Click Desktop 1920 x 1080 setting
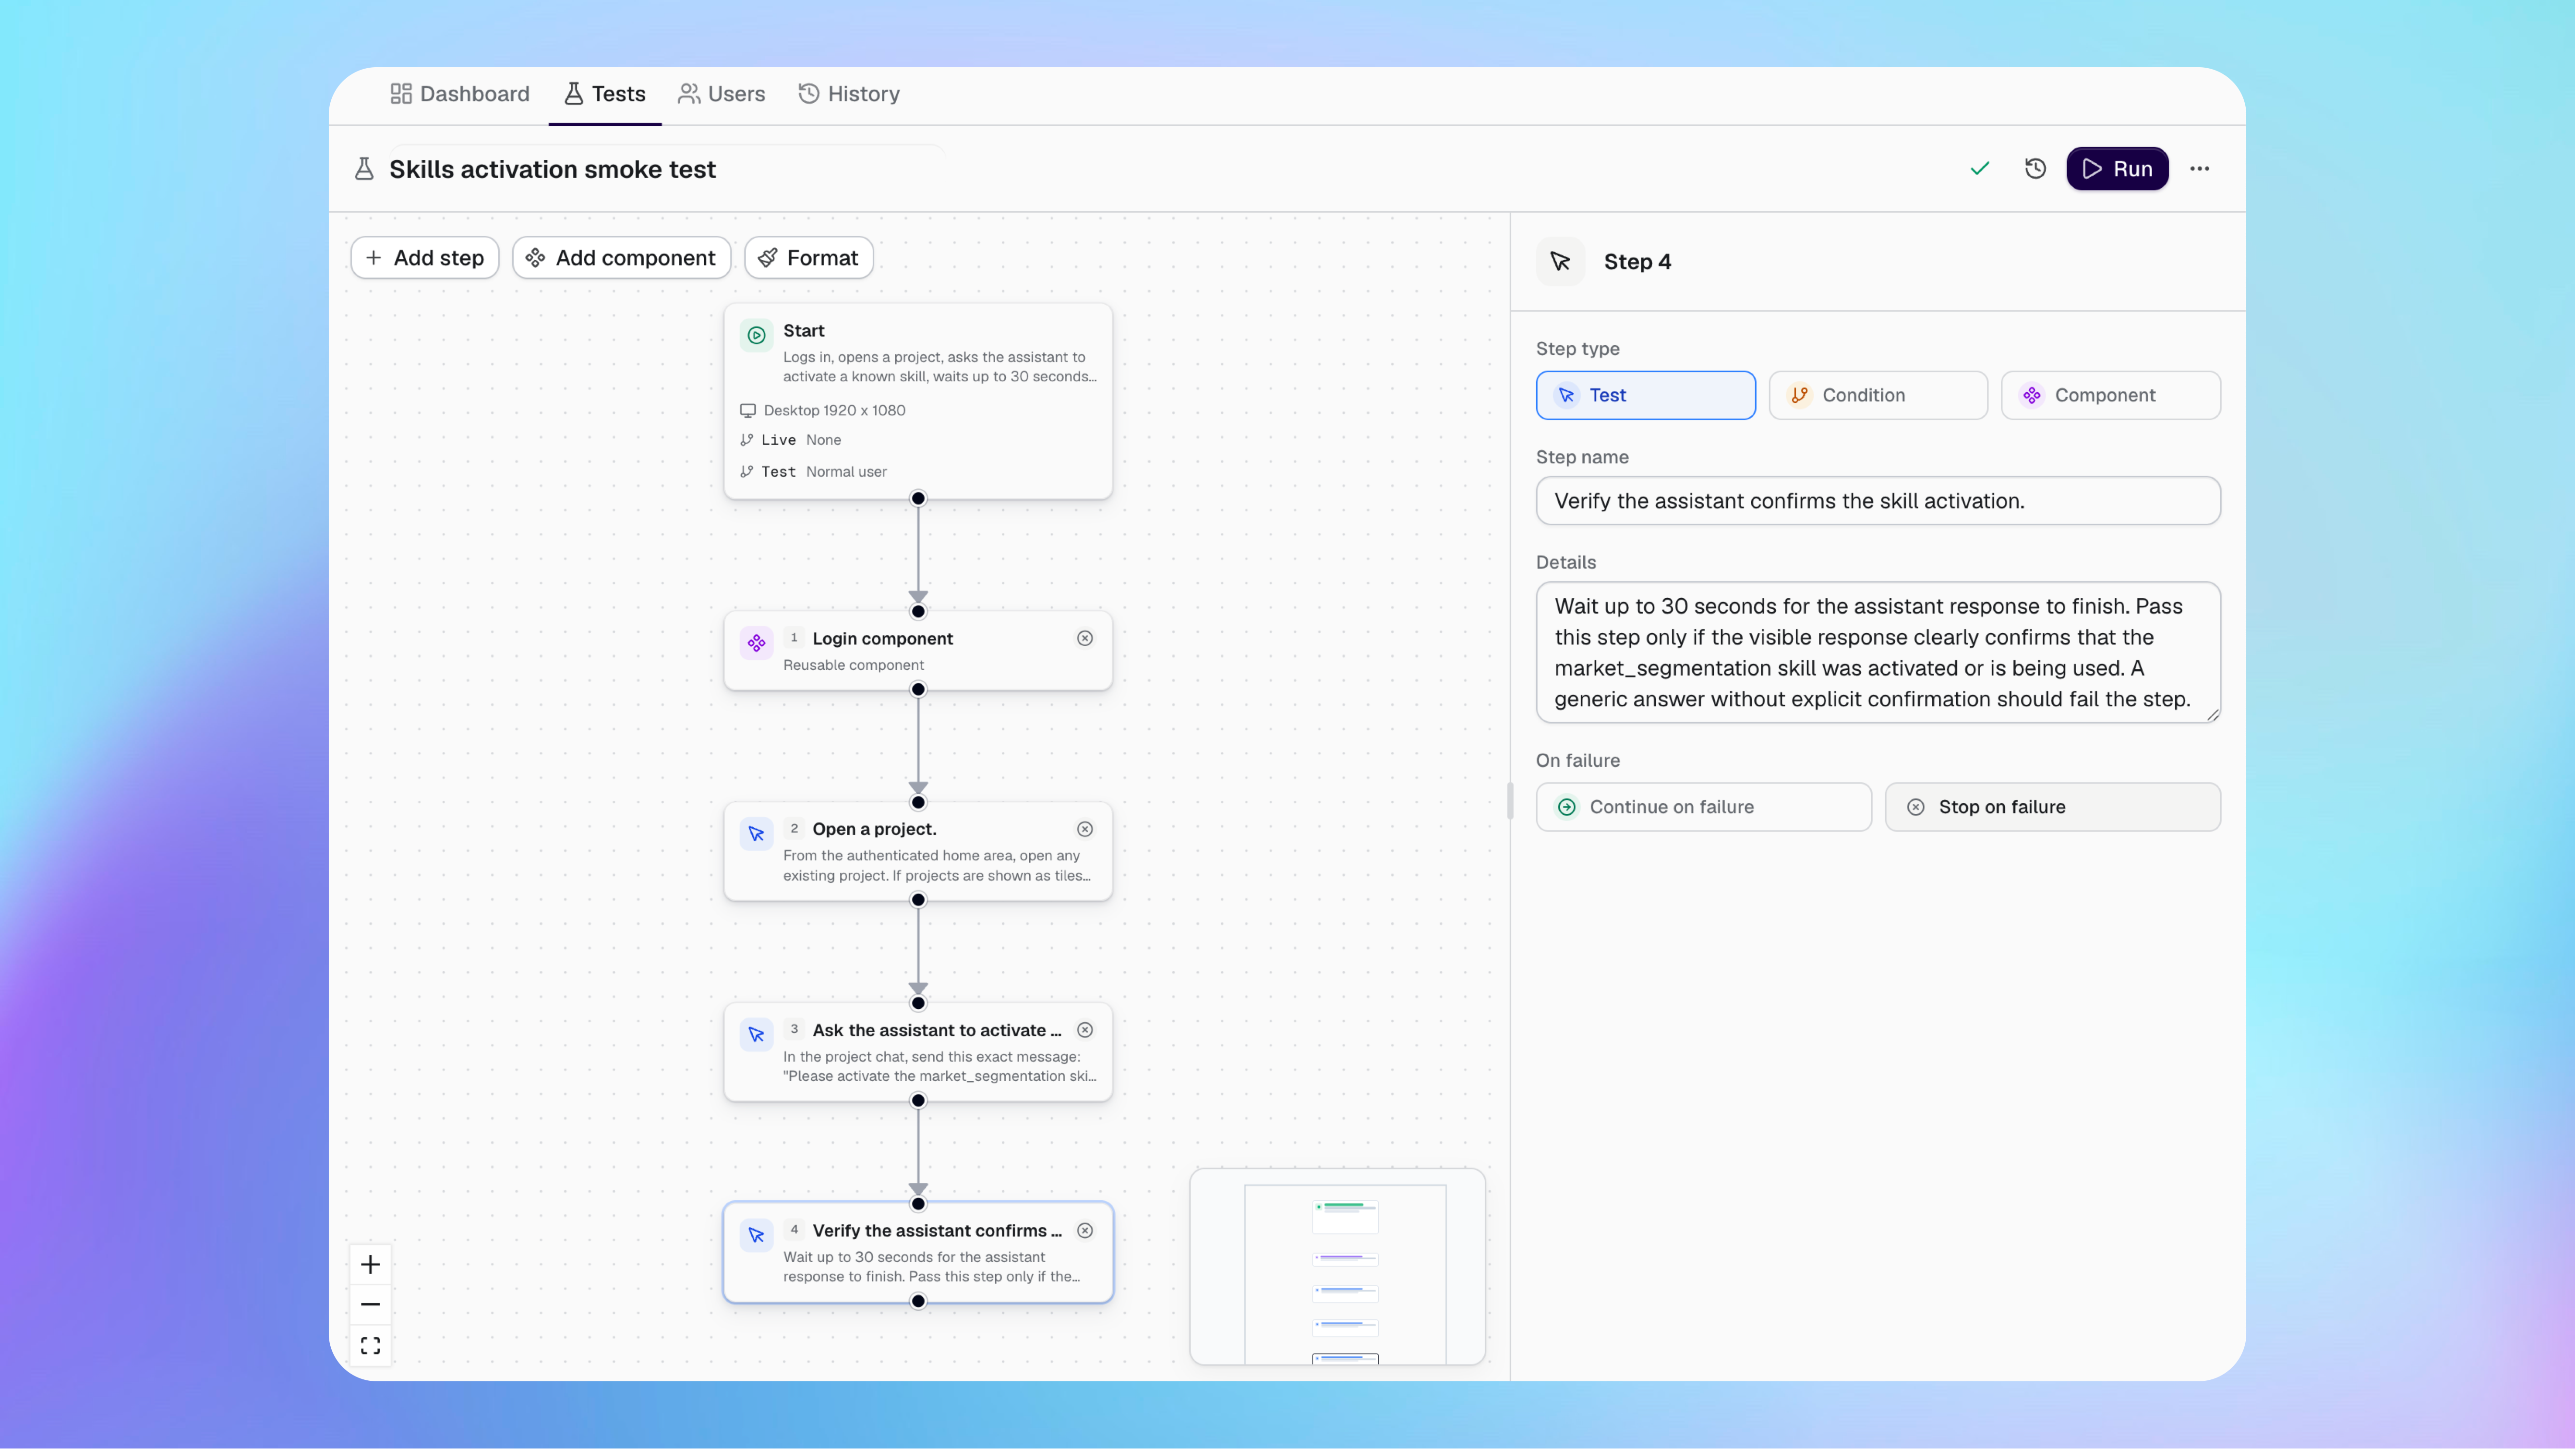Image resolution: width=2576 pixels, height=1449 pixels. click(x=823, y=410)
